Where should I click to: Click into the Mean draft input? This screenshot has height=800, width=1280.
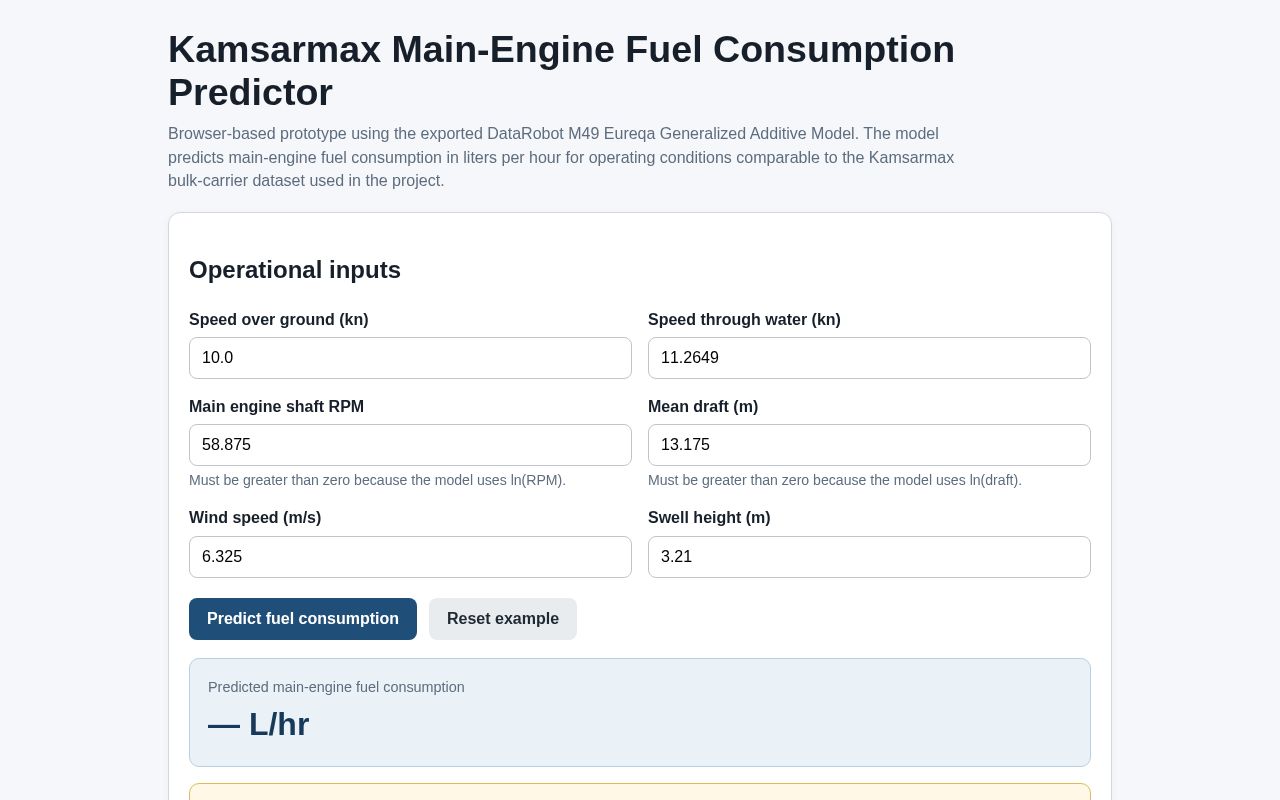869,445
